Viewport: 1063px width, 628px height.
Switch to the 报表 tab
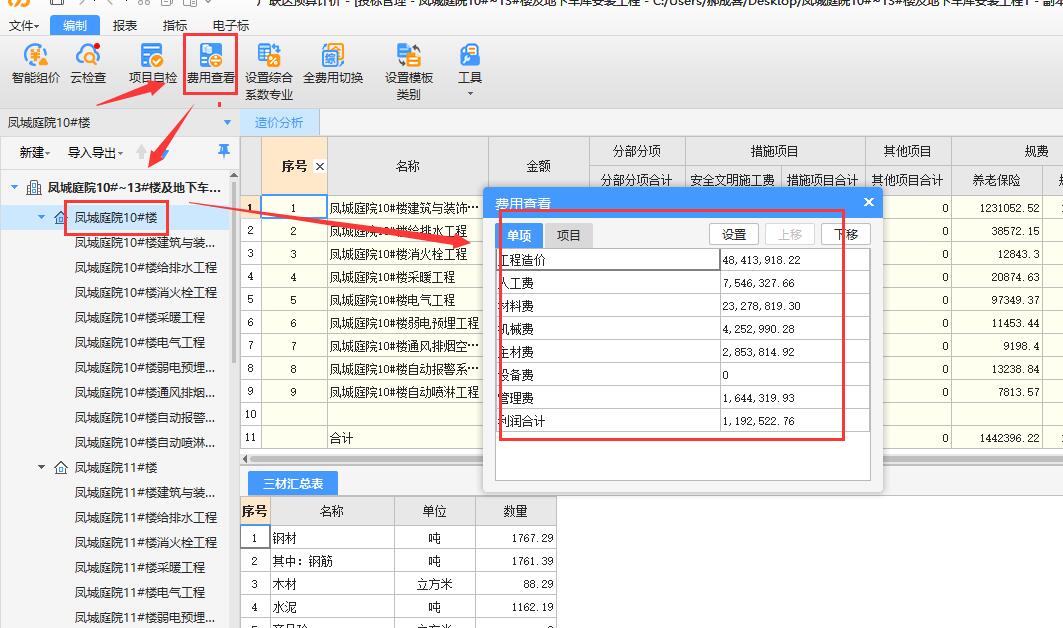click(x=125, y=26)
